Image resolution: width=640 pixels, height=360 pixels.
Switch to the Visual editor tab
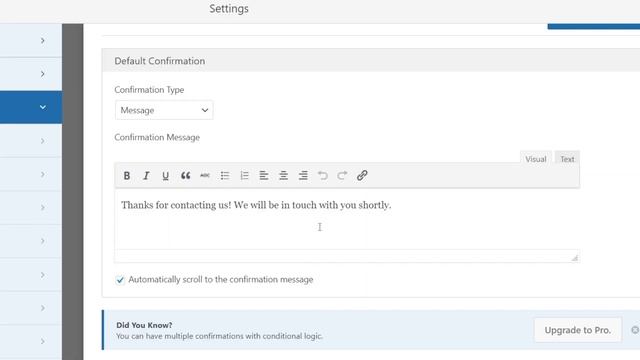pos(536,159)
